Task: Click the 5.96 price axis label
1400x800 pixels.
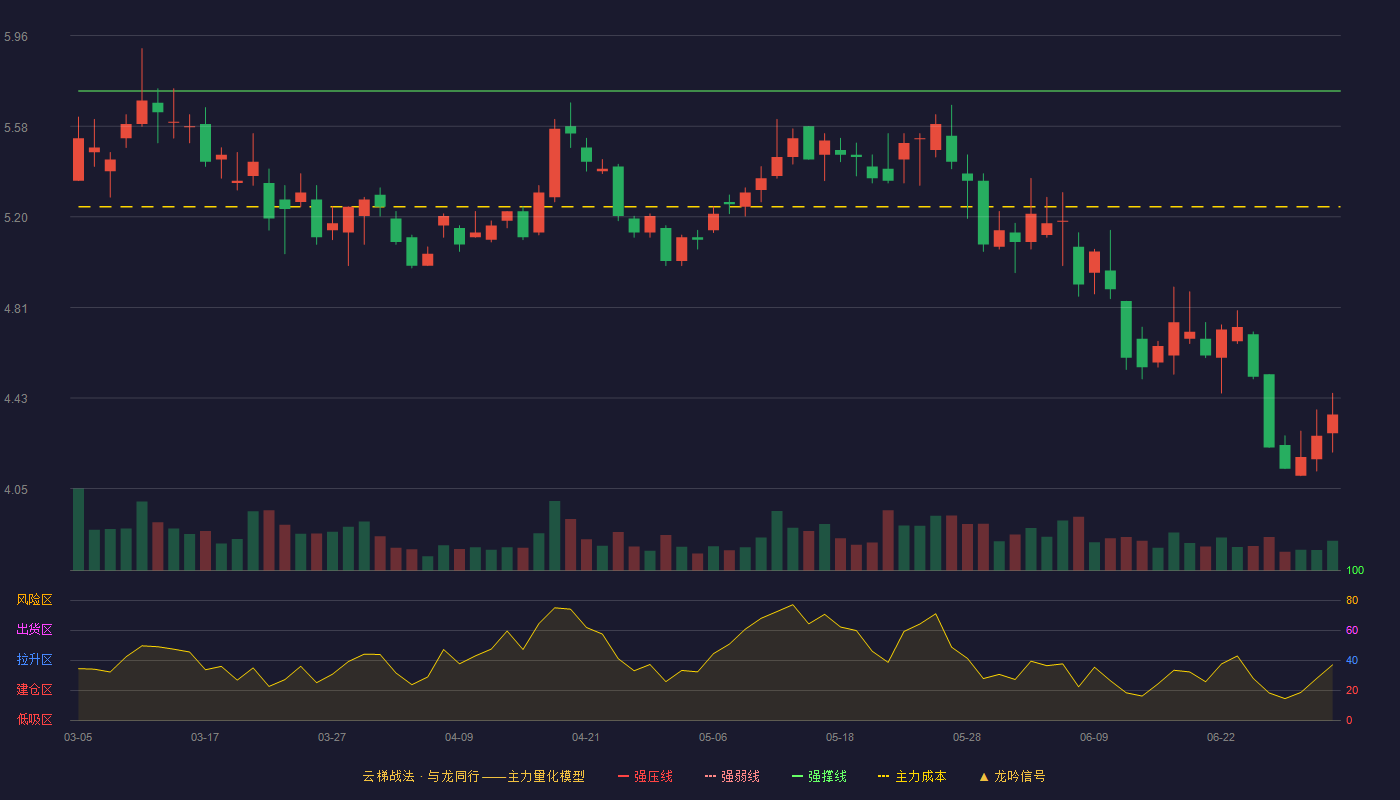Action: (x=16, y=37)
